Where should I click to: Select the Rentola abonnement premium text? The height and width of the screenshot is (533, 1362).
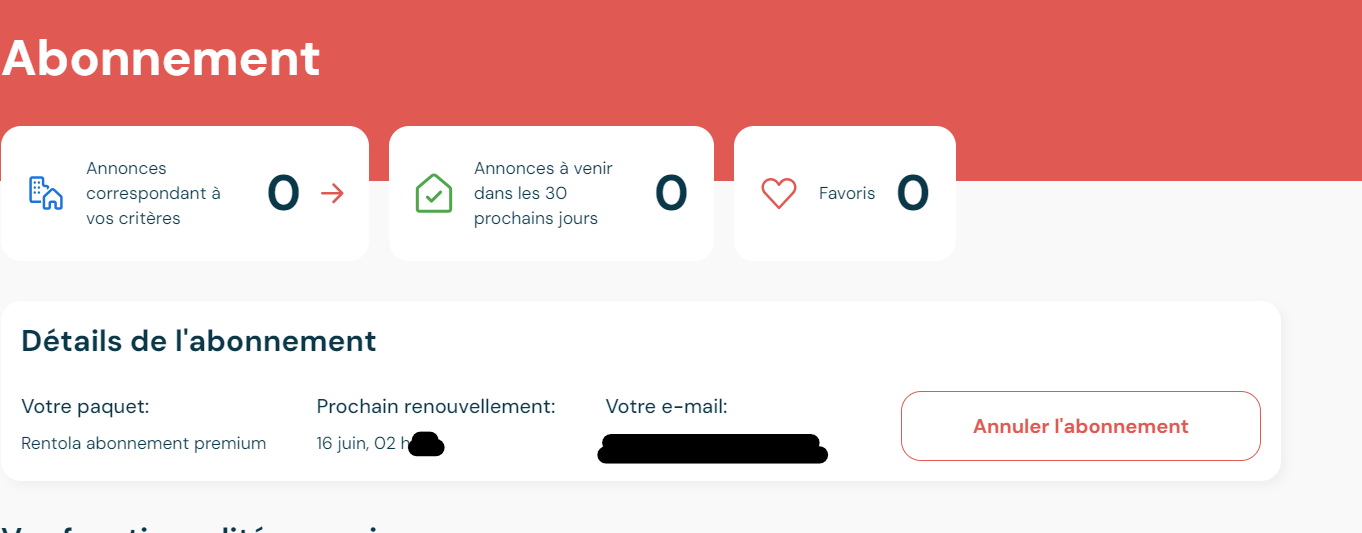click(144, 443)
